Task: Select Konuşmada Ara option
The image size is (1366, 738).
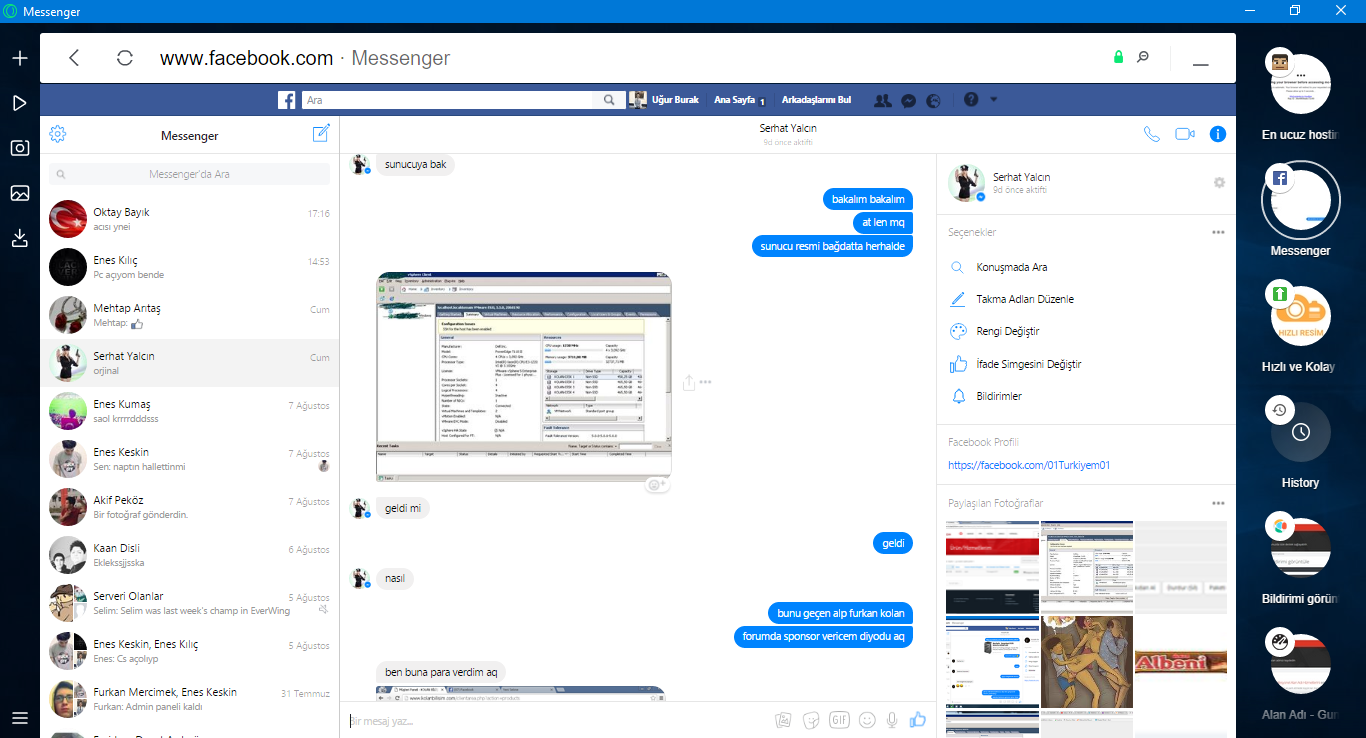Action: (x=1086, y=268)
